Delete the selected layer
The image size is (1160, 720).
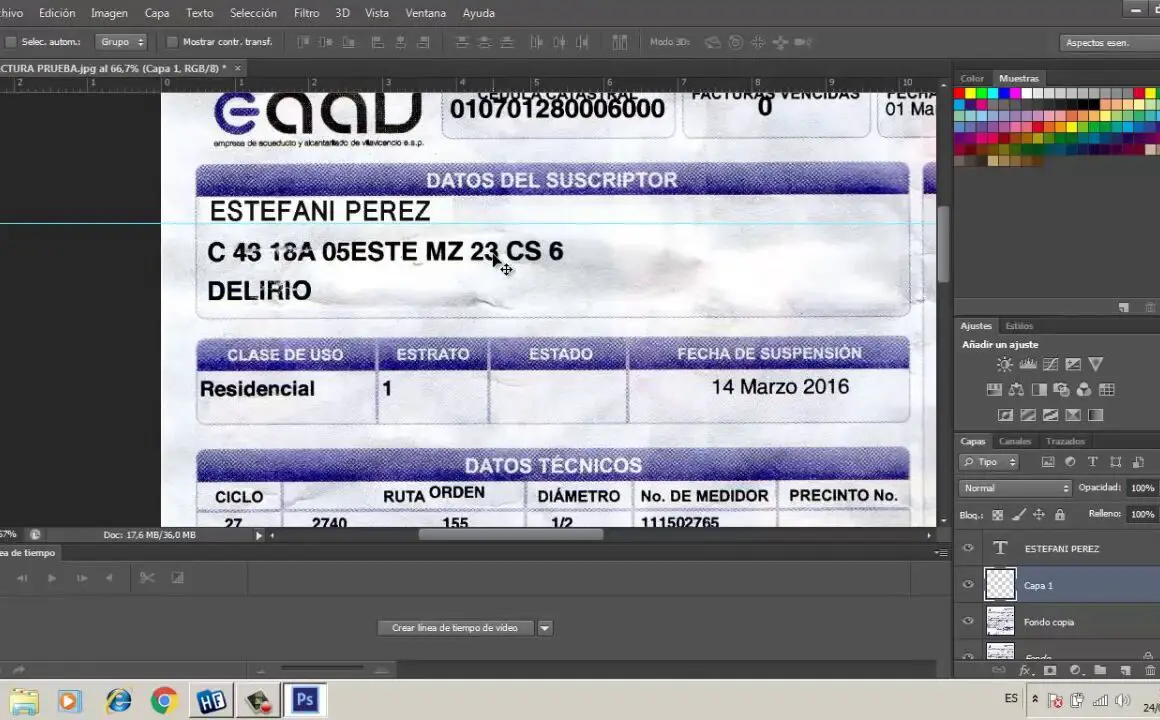click(1150, 670)
